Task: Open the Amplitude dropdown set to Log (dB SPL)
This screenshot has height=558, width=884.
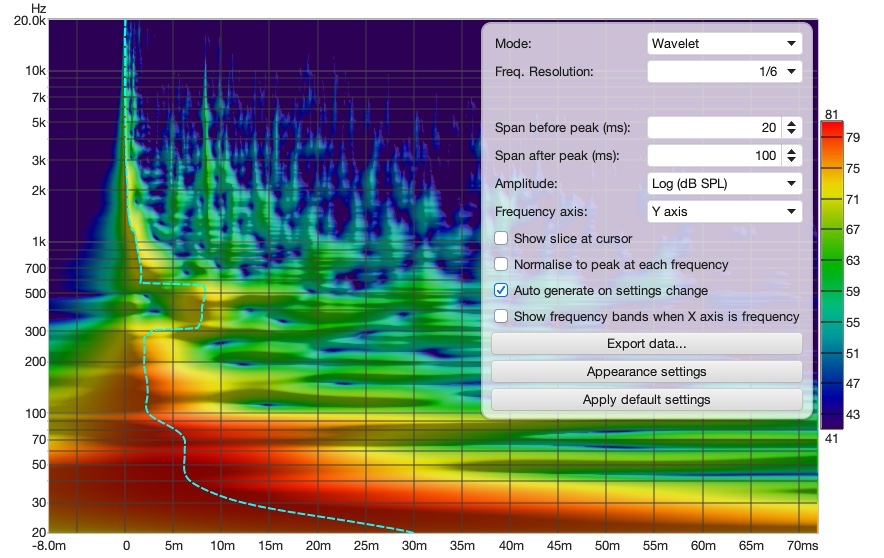Action: click(724, 184)
